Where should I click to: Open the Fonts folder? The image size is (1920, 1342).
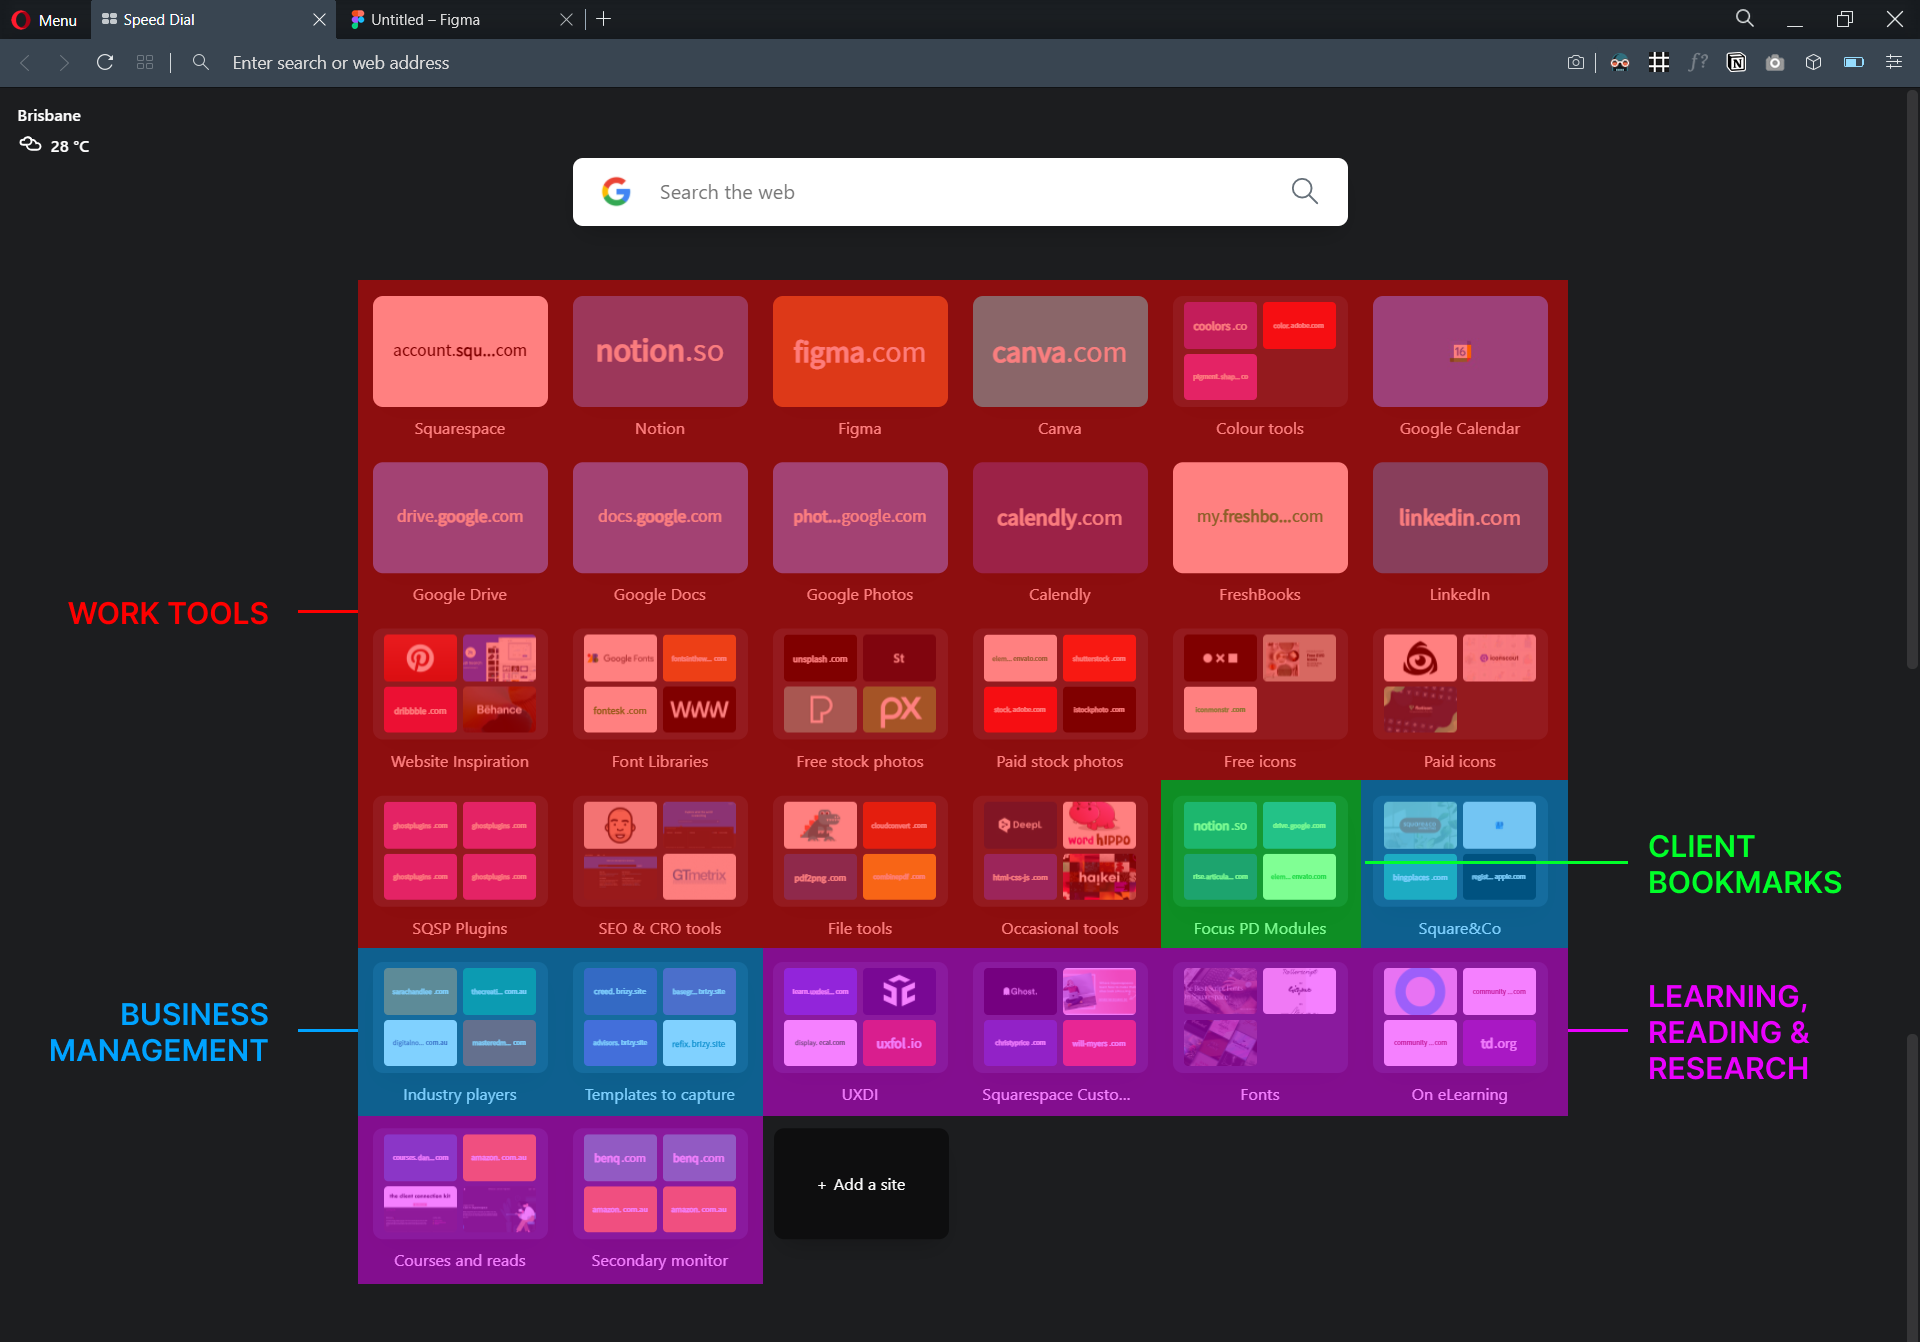pyautogui.click(x=1260, y=1017)
